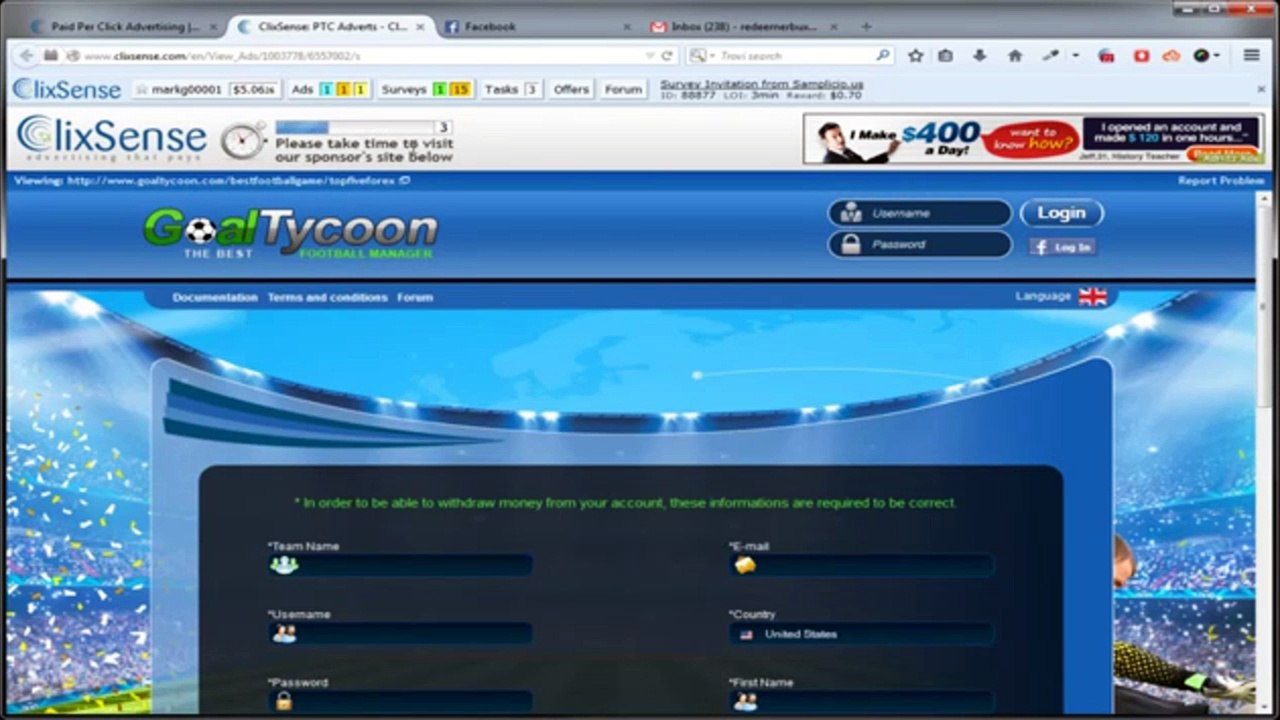Open the Country dropdown showing United States
Screen dimensions: 1280x720
pos(861,634)
